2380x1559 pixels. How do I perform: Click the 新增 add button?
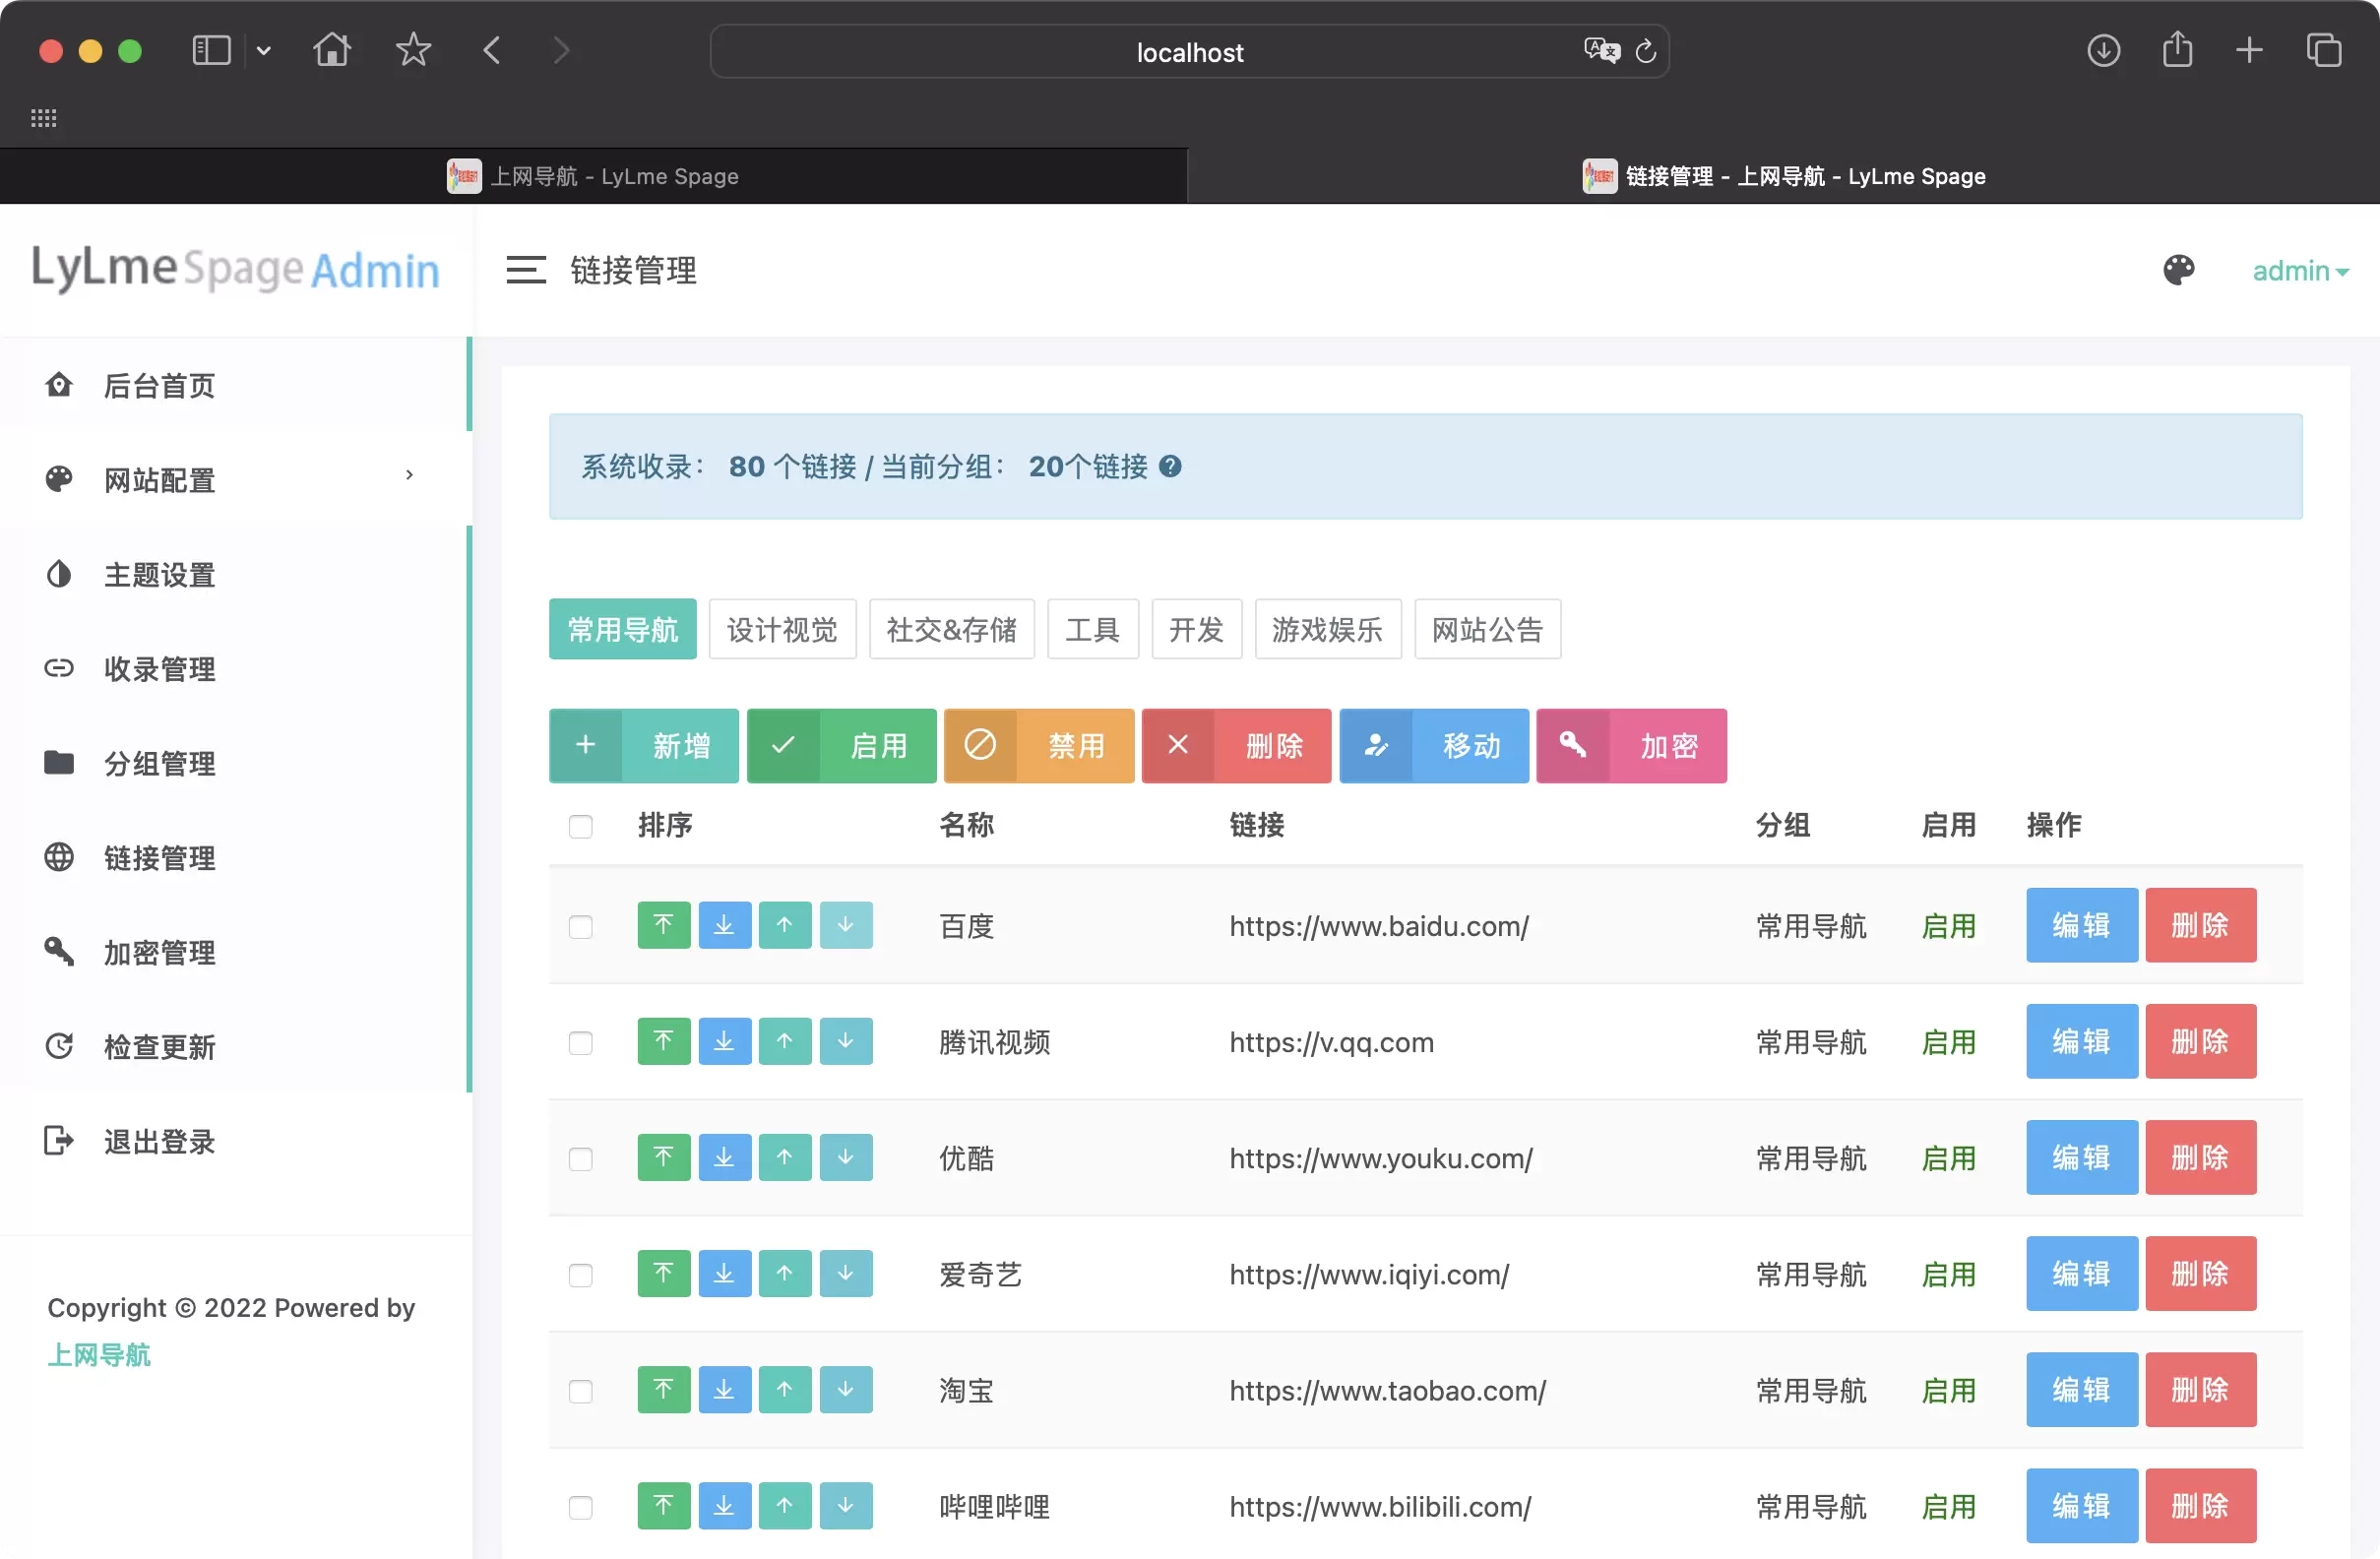coord(644,746)
